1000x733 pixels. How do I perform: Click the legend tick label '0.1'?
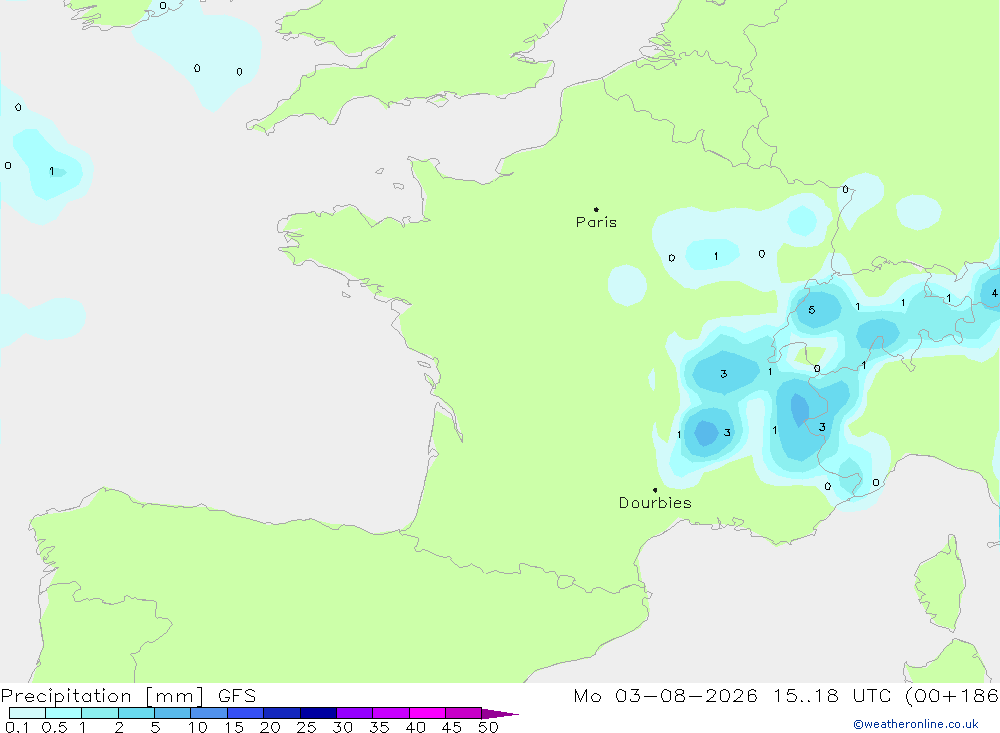click(x=17, y=727)
